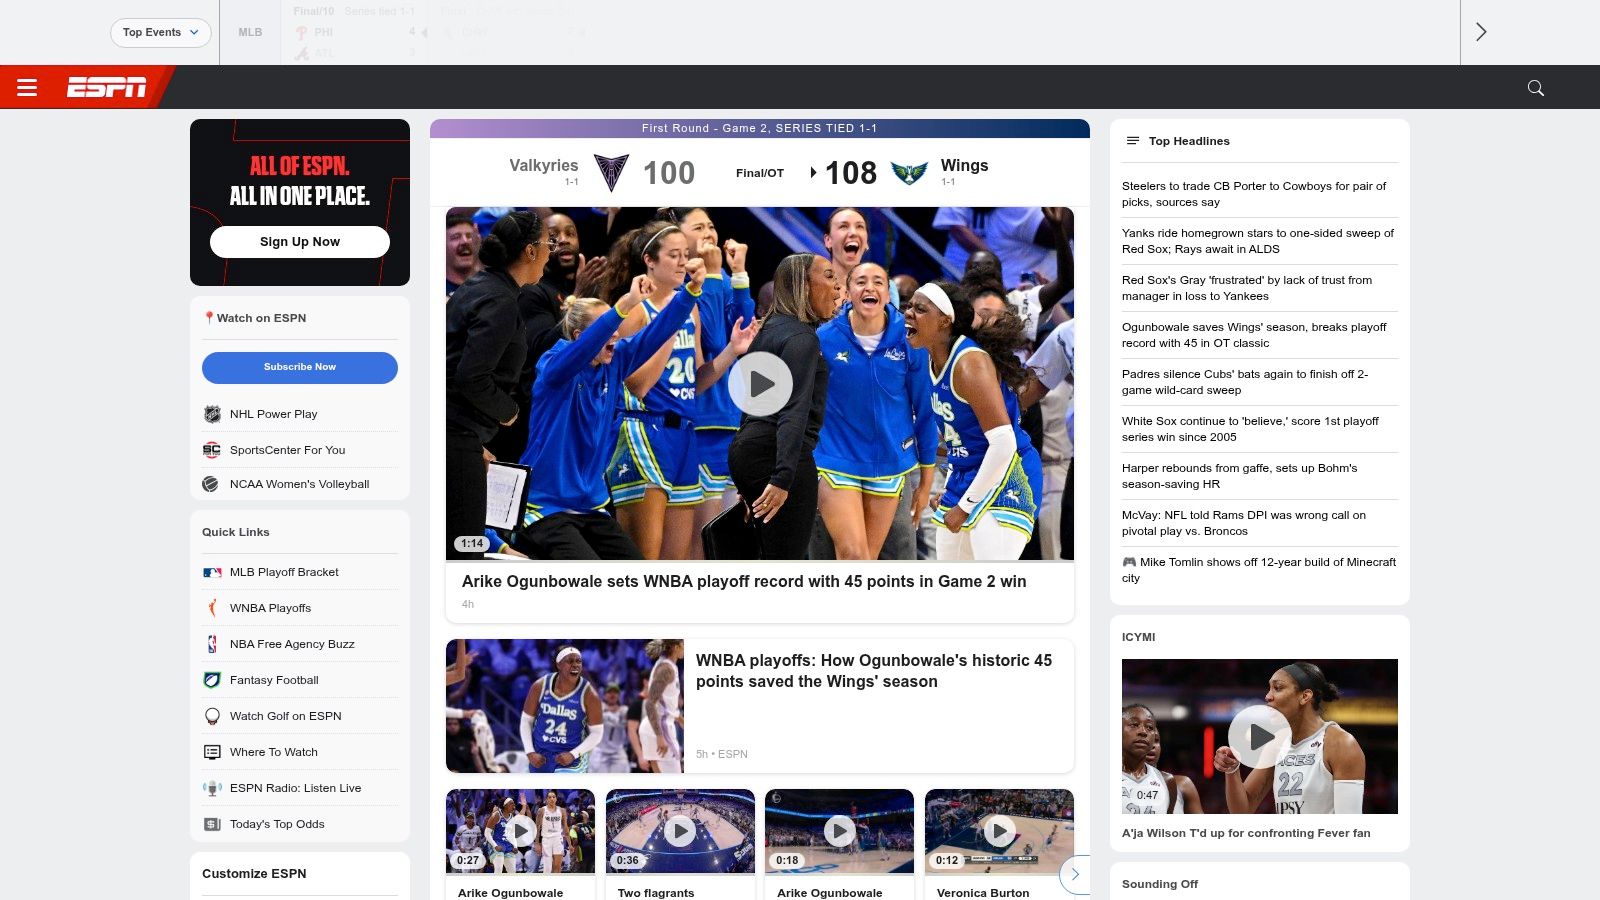The width and height of the screenshot is (1600, 900).
Task: Click the Where To Watch icon
Action: [212, 752]
